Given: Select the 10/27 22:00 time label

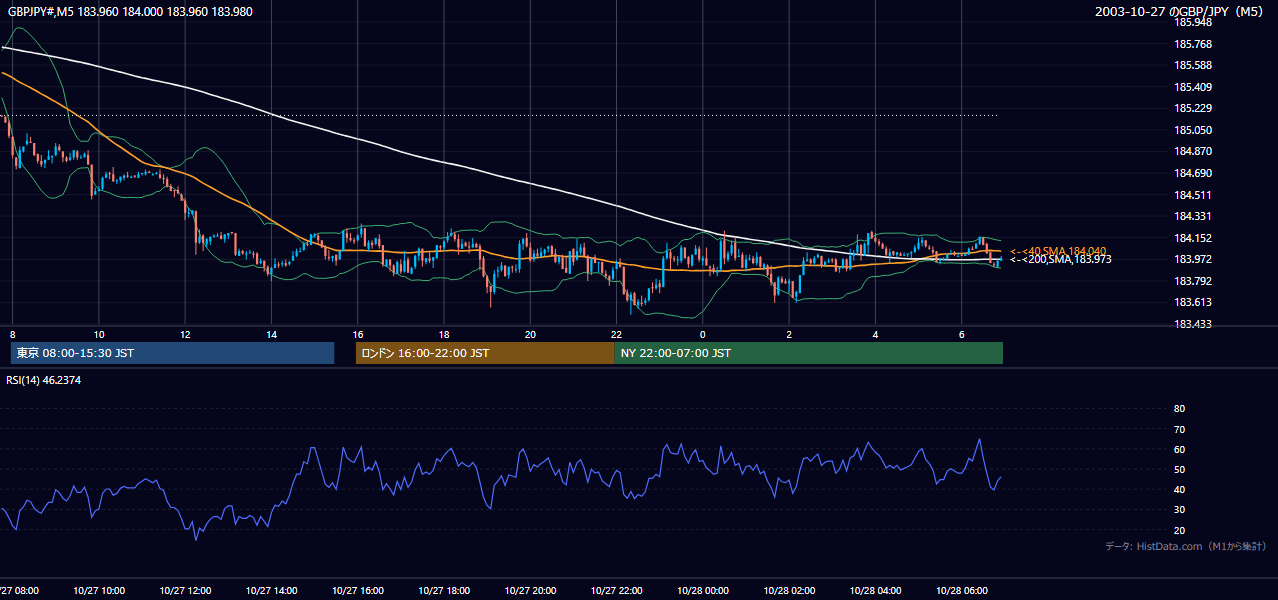Looking at the screenshot, I should click(617, 591).
